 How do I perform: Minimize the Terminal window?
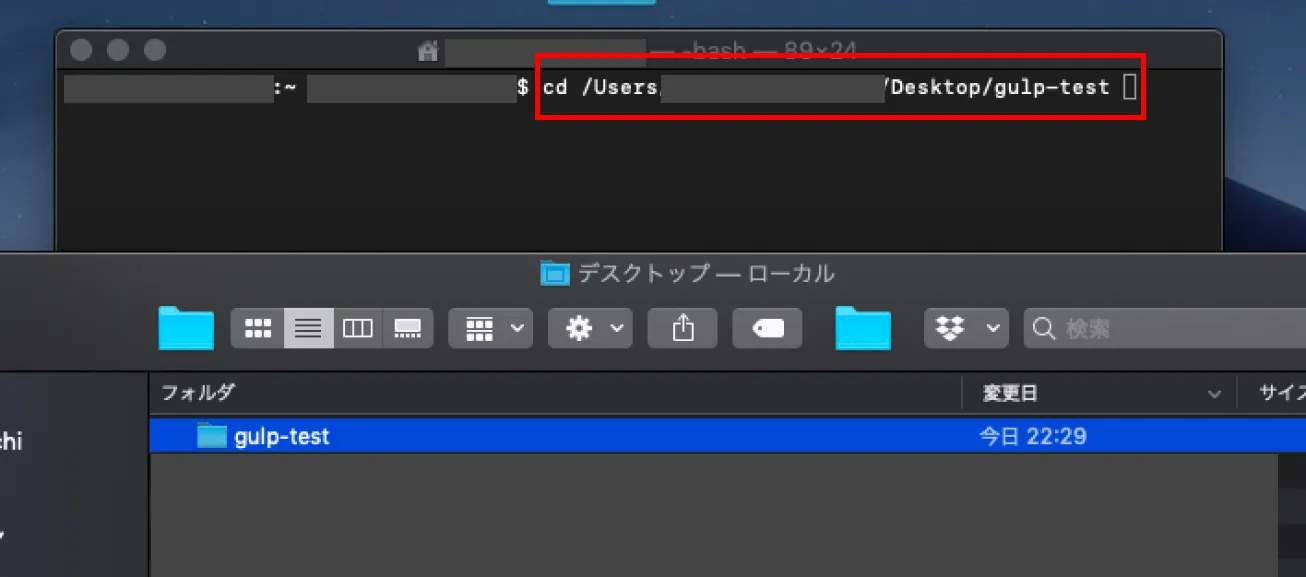click(x=118, y=50)
